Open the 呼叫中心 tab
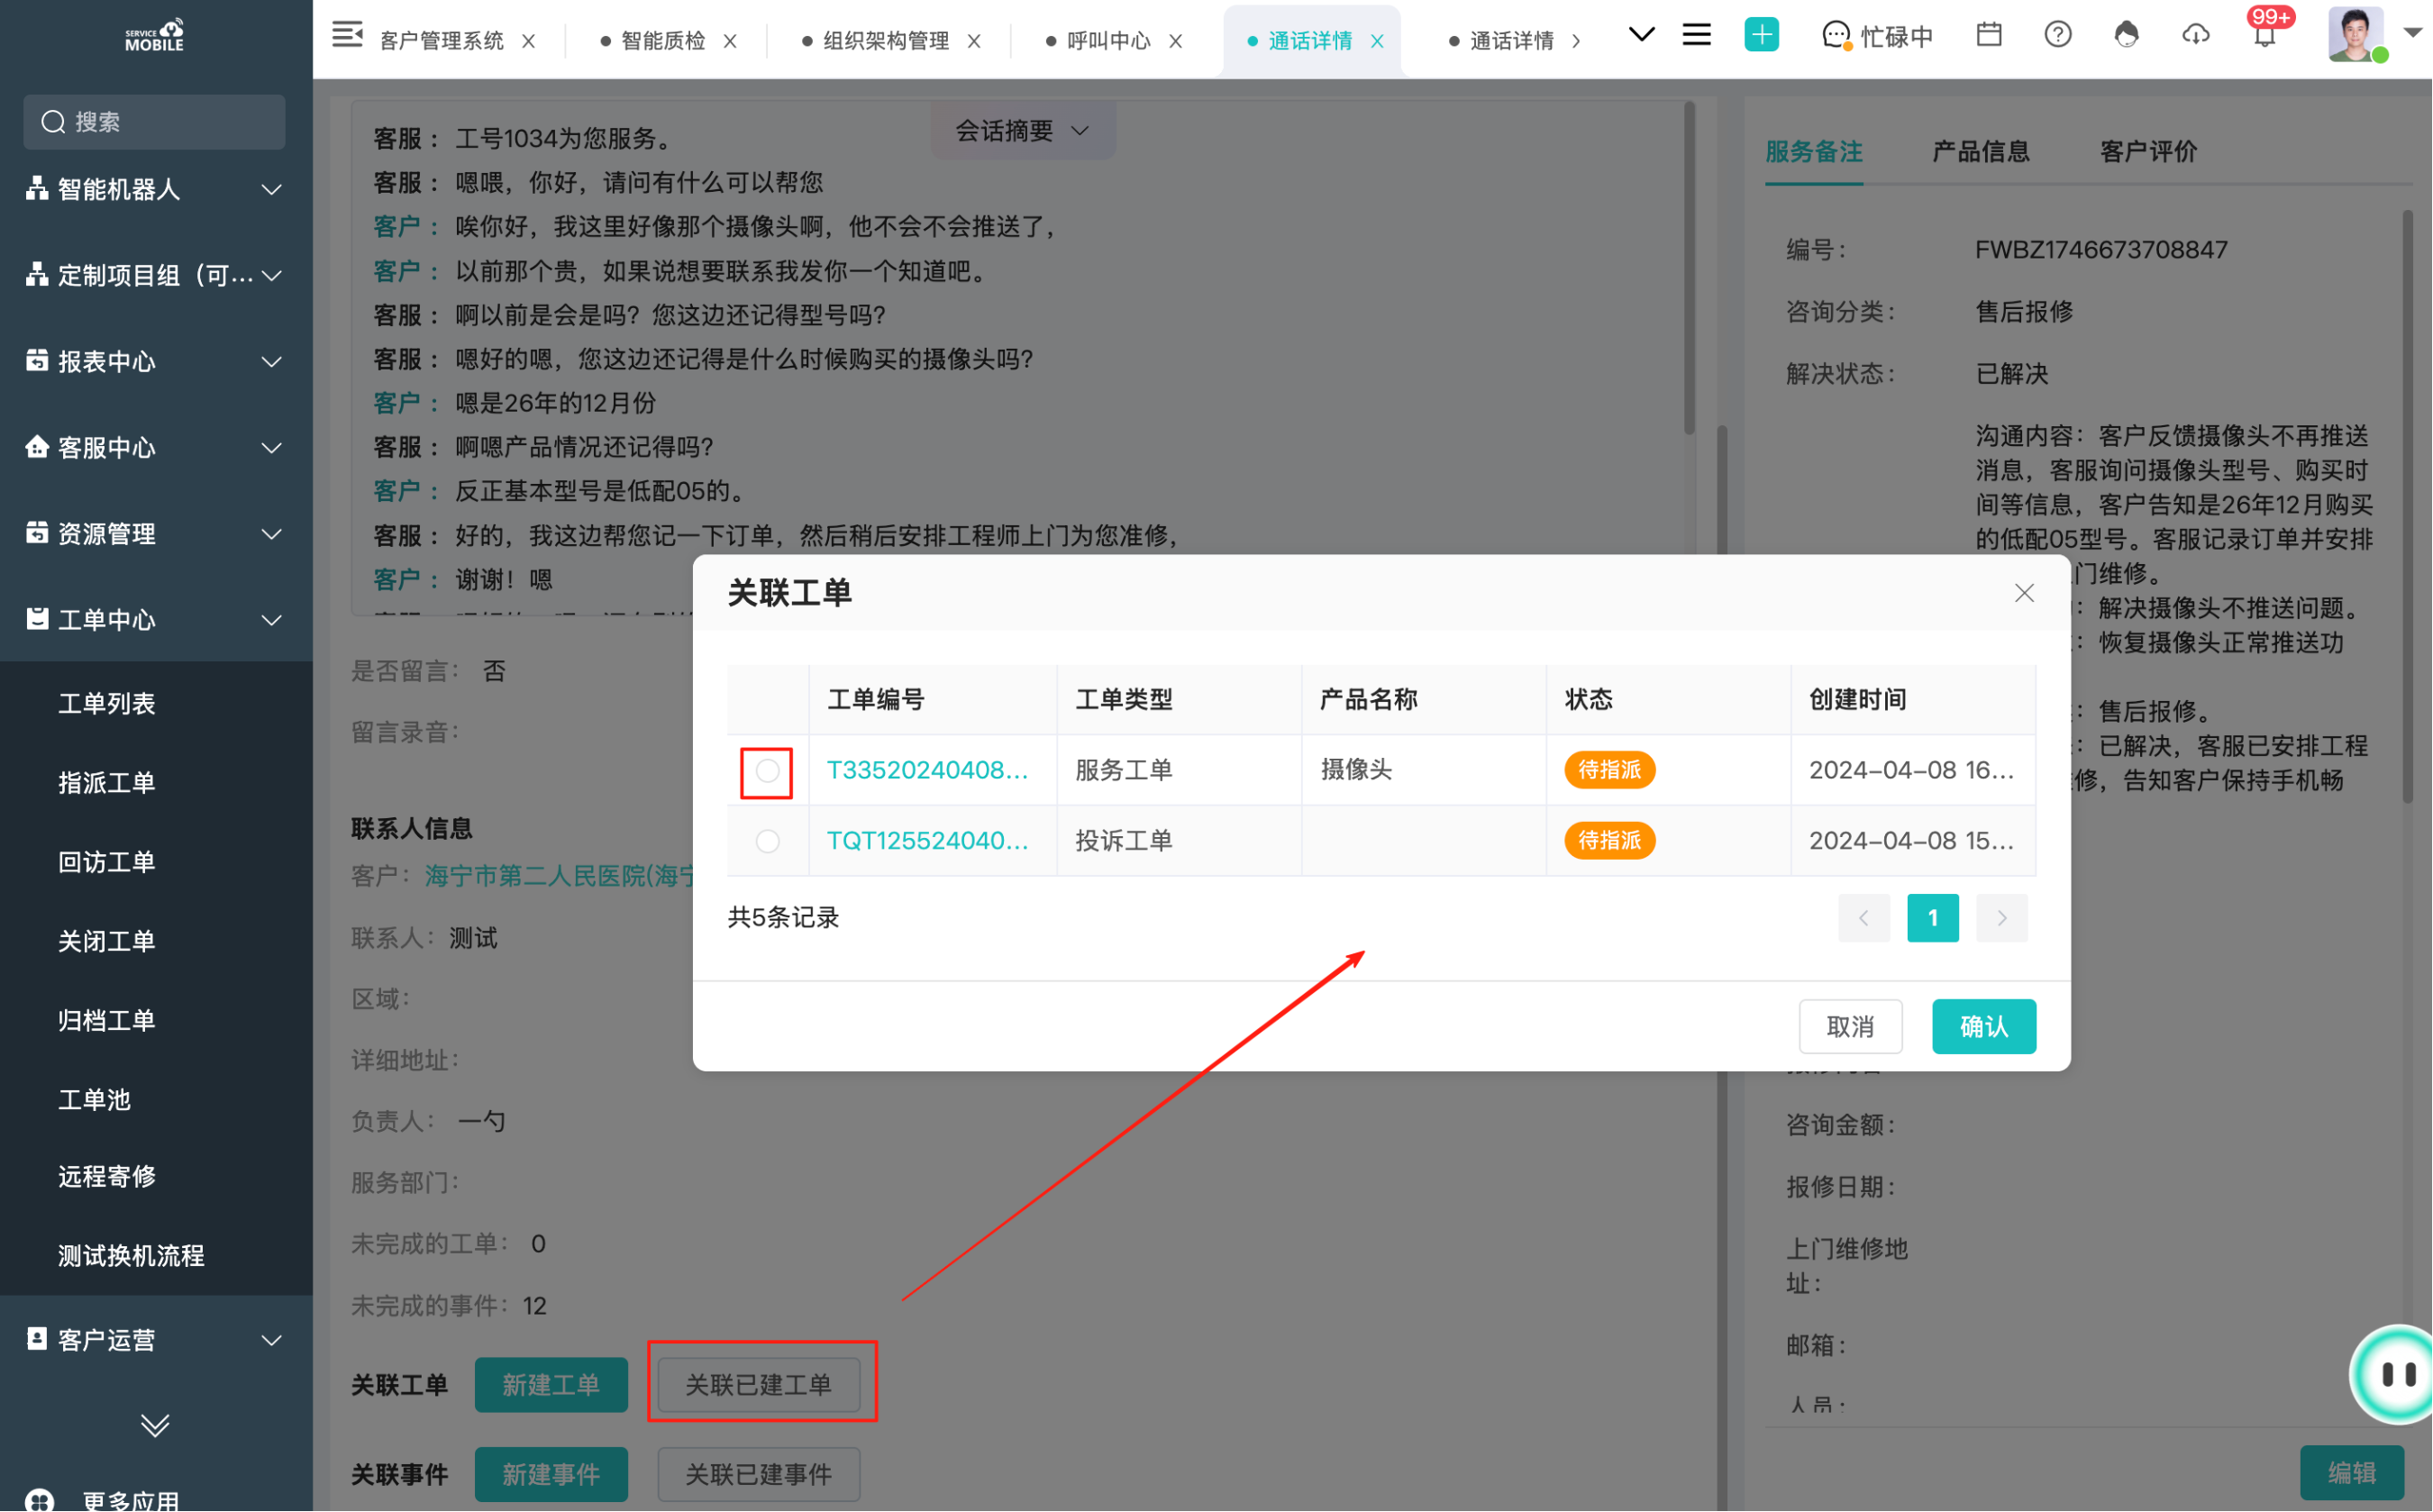2433x1512 pixels. pyautogui.click(x=1108, y=41)
